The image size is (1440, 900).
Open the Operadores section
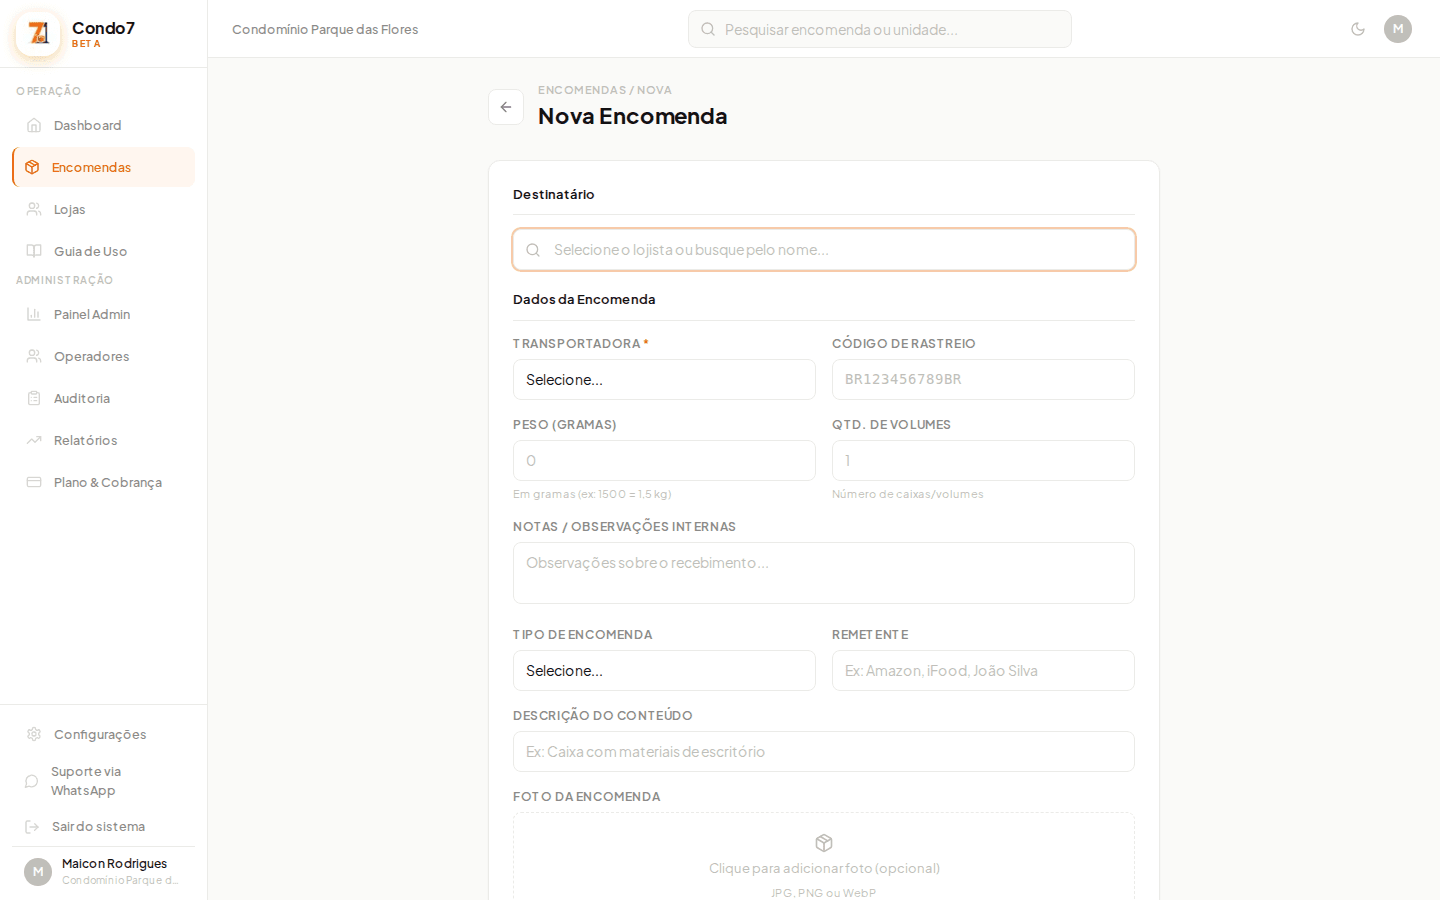pos(91,356)
